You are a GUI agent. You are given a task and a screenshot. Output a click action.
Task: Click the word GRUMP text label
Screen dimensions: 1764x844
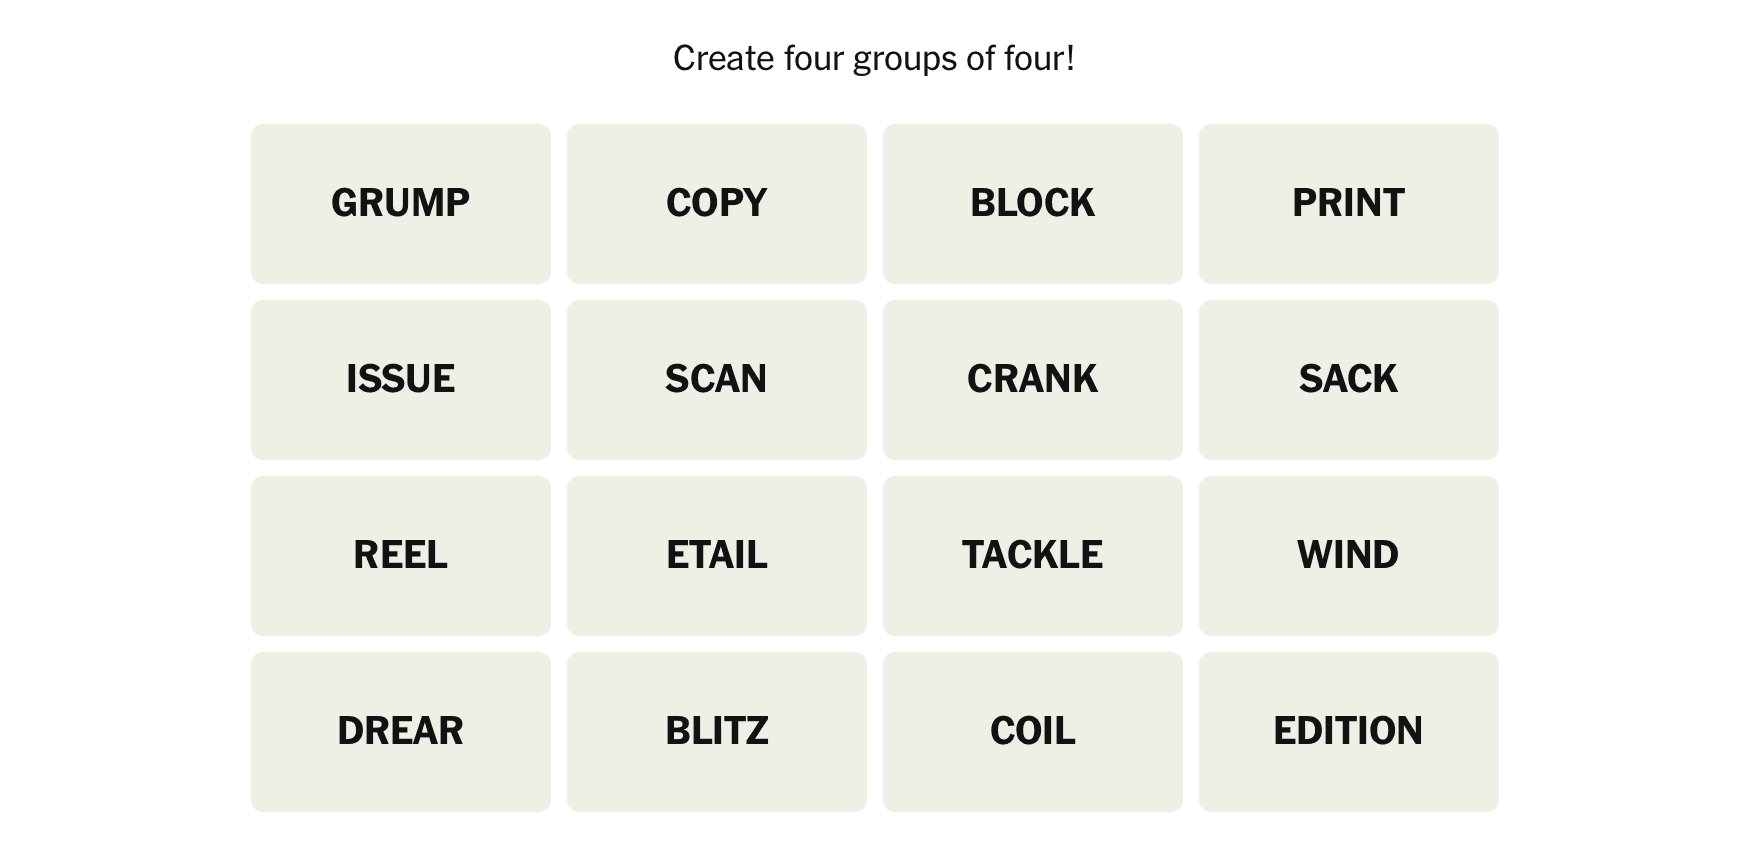click(x=400, y=203)
